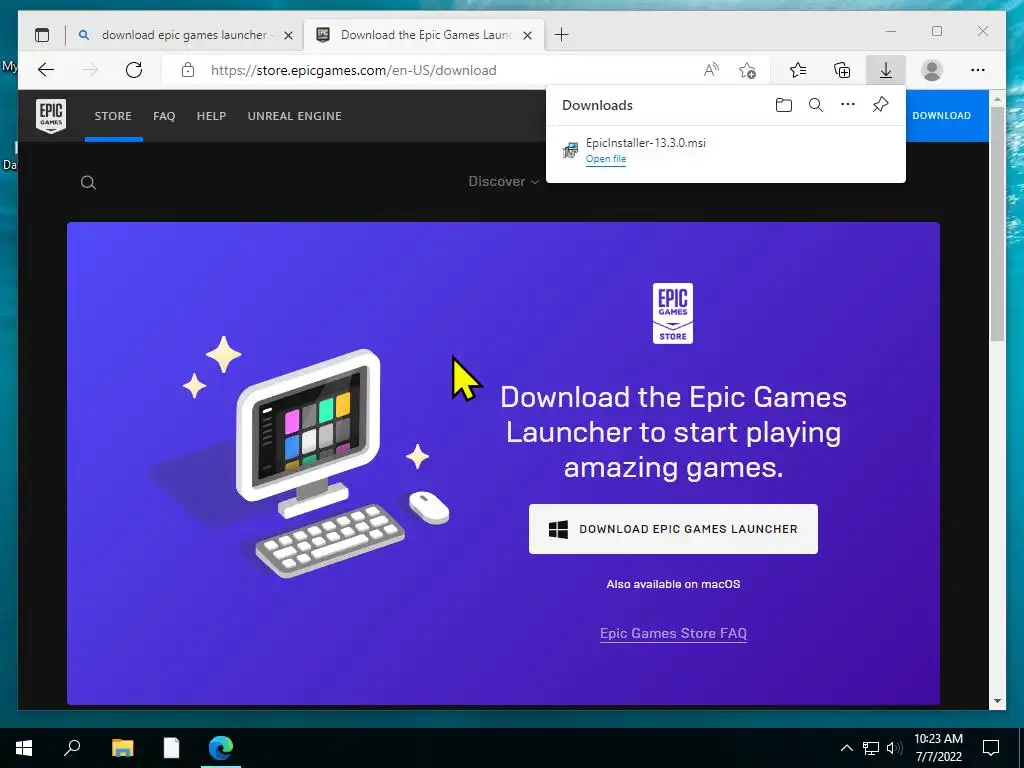The image size is (1024, 768).
Task: Reload the page with the Refresh icon
Action: pos(134,70)
